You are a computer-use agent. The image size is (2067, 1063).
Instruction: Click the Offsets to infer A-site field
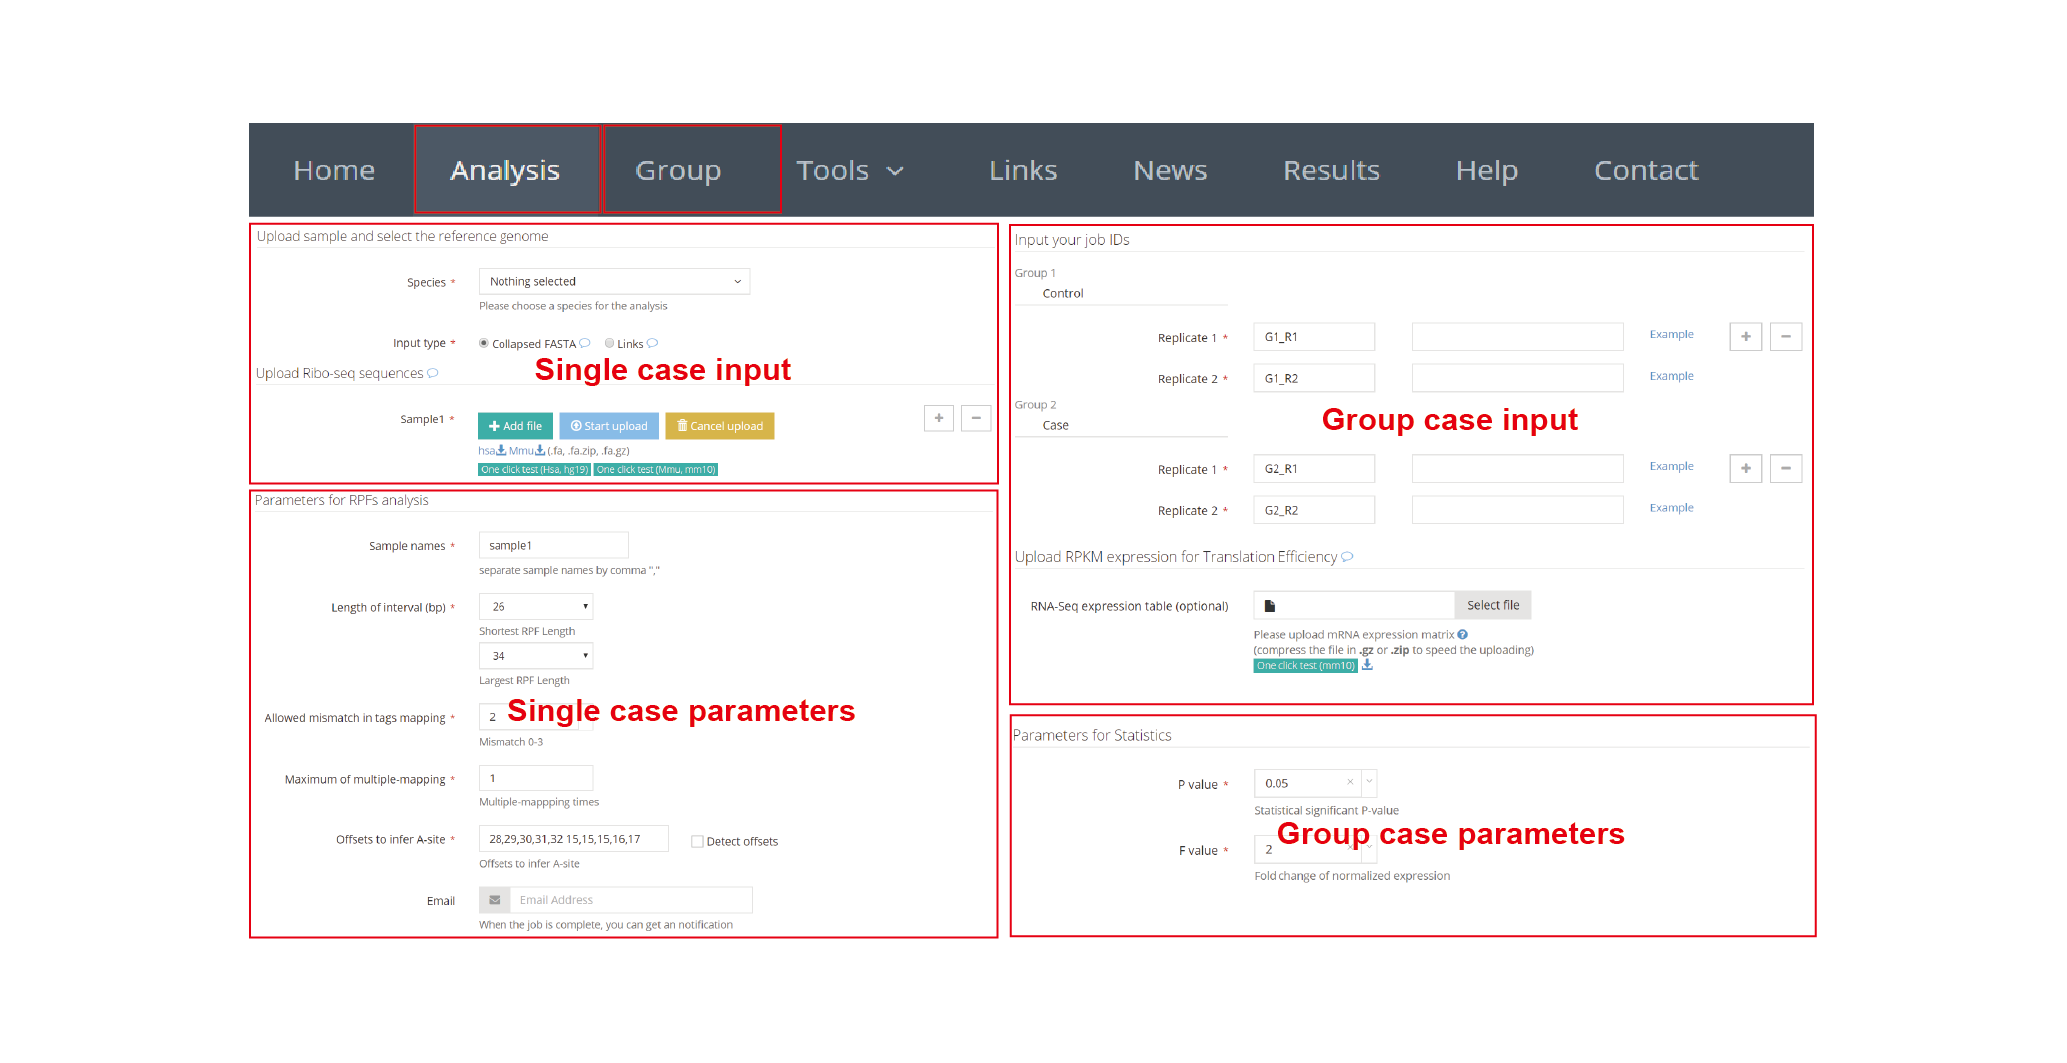click(x=573, y=839)
